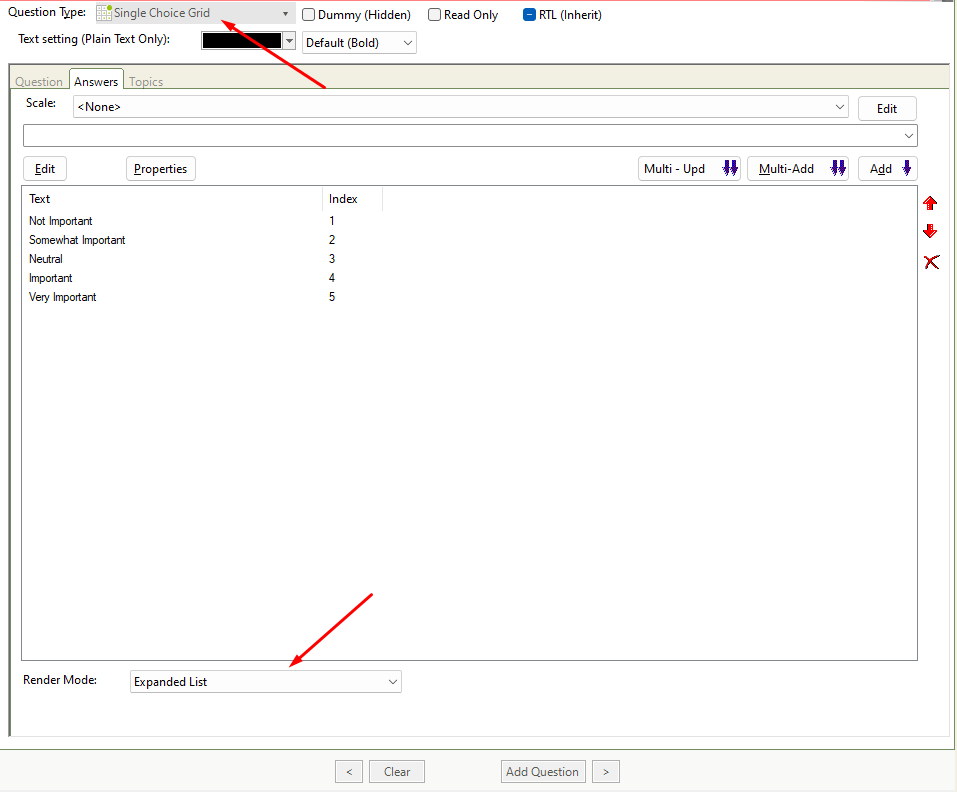Viewport: 957px width, 792px height.
Task: Enable the Dummy (Hidden) checkbox
Action: (308, 14)
